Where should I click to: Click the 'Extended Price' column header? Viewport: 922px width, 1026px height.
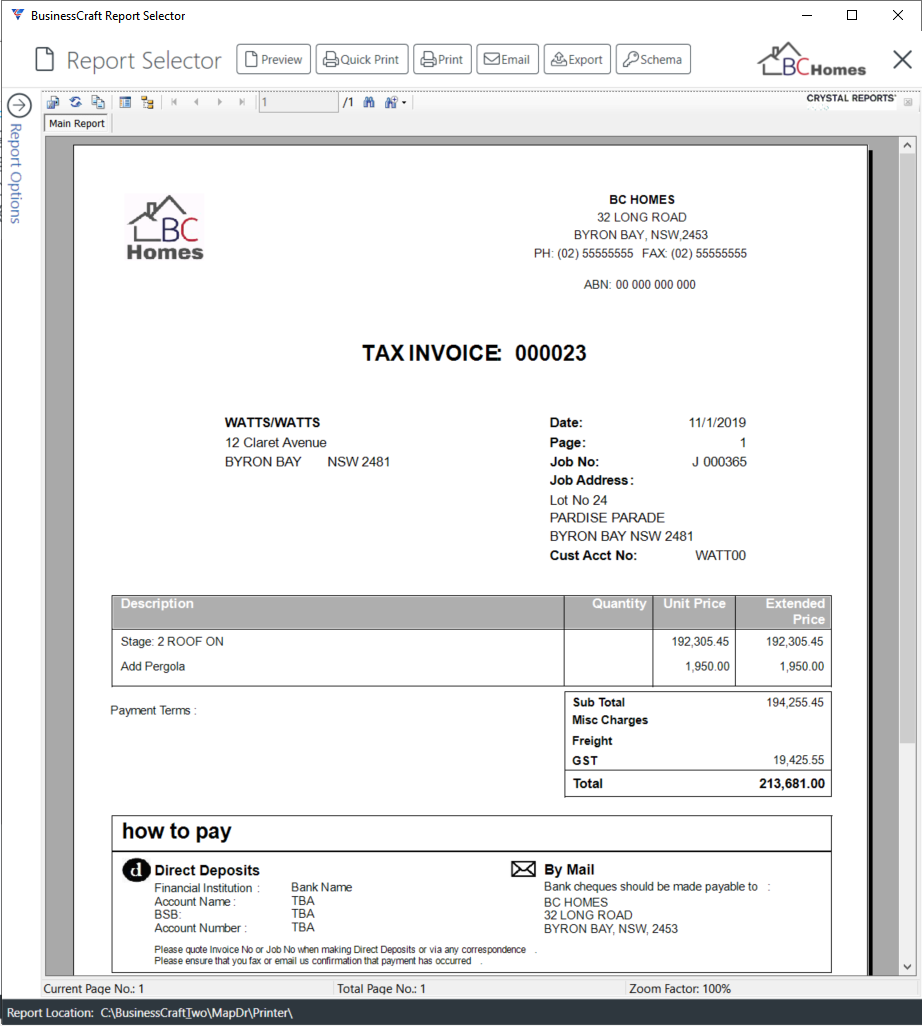[x=795, y=611]
